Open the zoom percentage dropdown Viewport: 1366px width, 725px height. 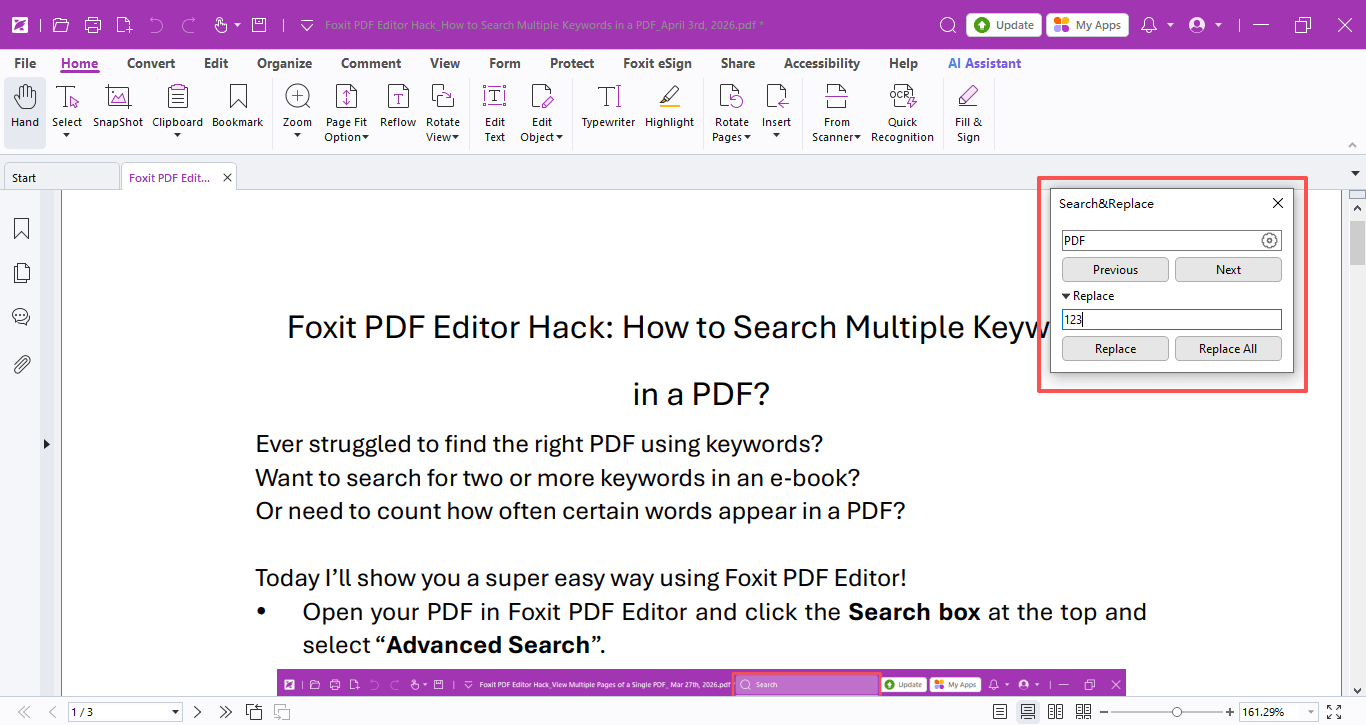[1312, 712]
